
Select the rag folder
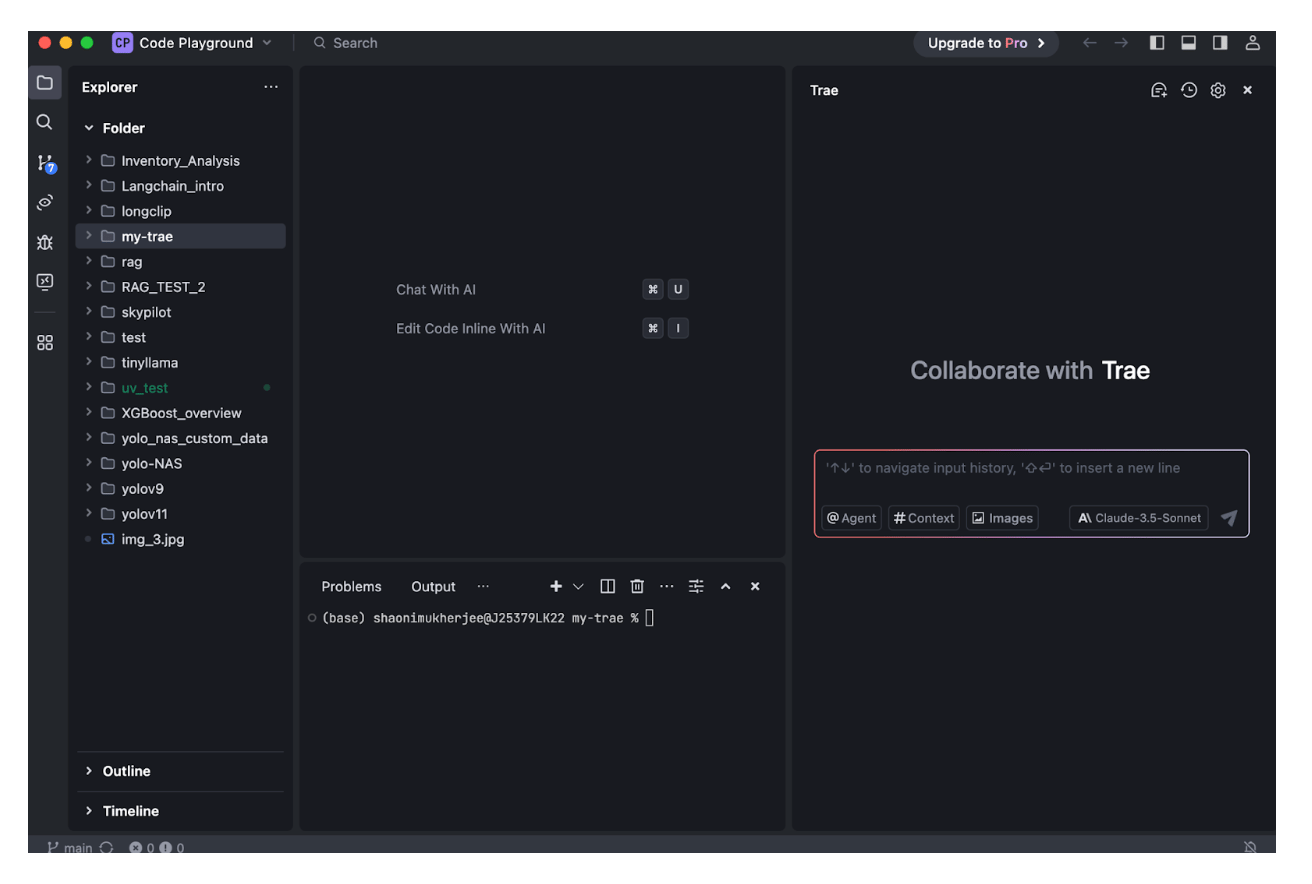click(x=180, y=262)
